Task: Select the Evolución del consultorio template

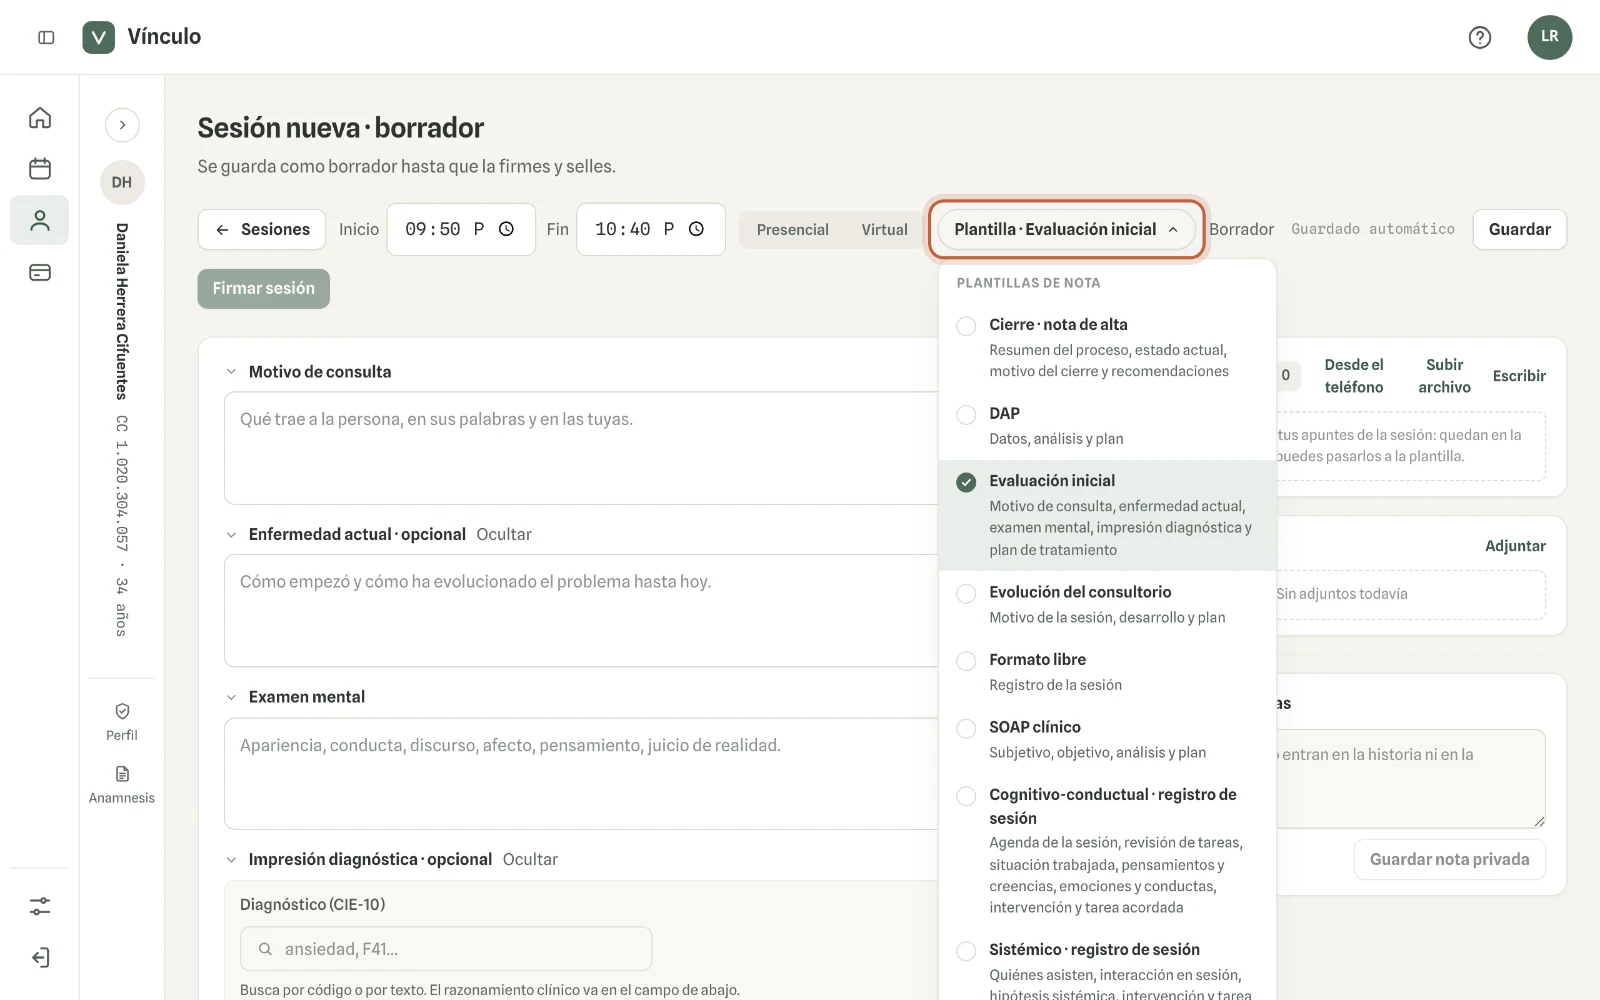Action: [1107, 604]
